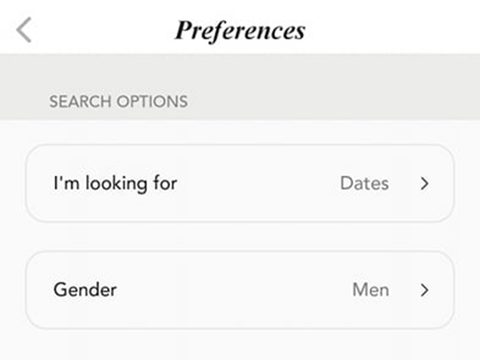Click the Preferences title text
The width and height of the screenshot is (480, 360).
[240, 31]
